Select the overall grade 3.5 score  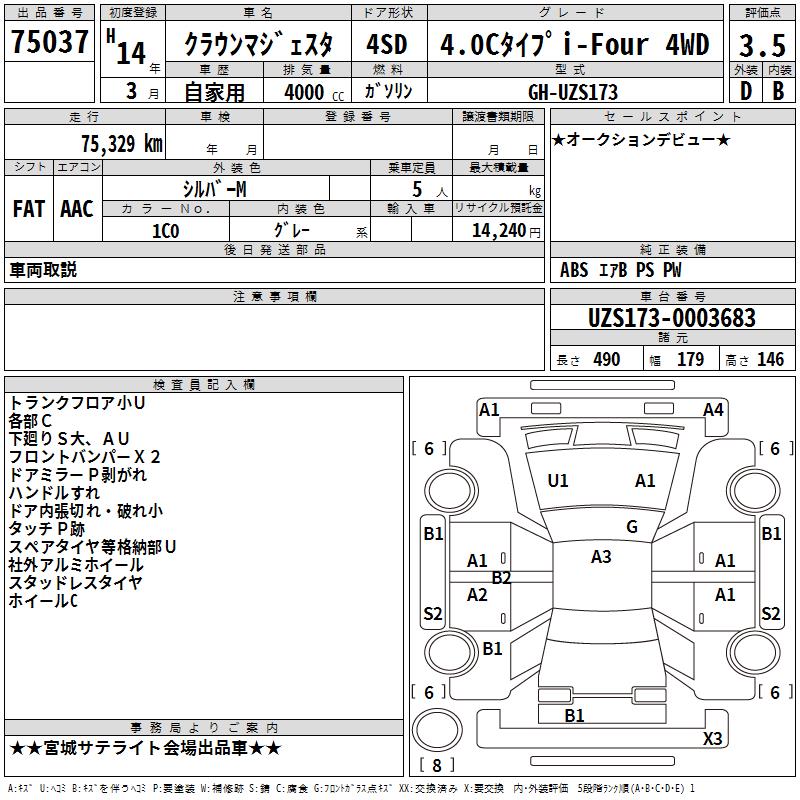coord(761,45)
